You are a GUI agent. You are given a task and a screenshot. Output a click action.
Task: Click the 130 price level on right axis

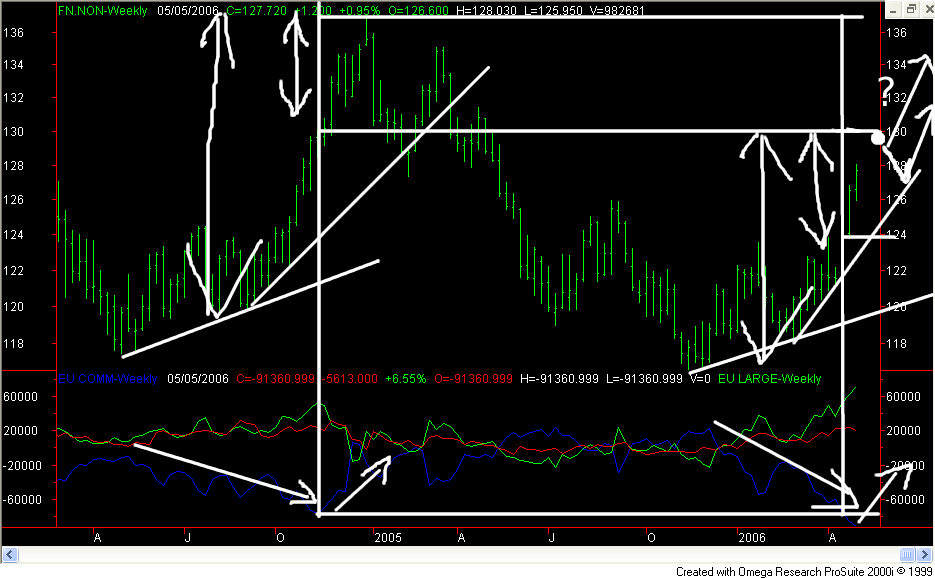click(x=898, y=131)
